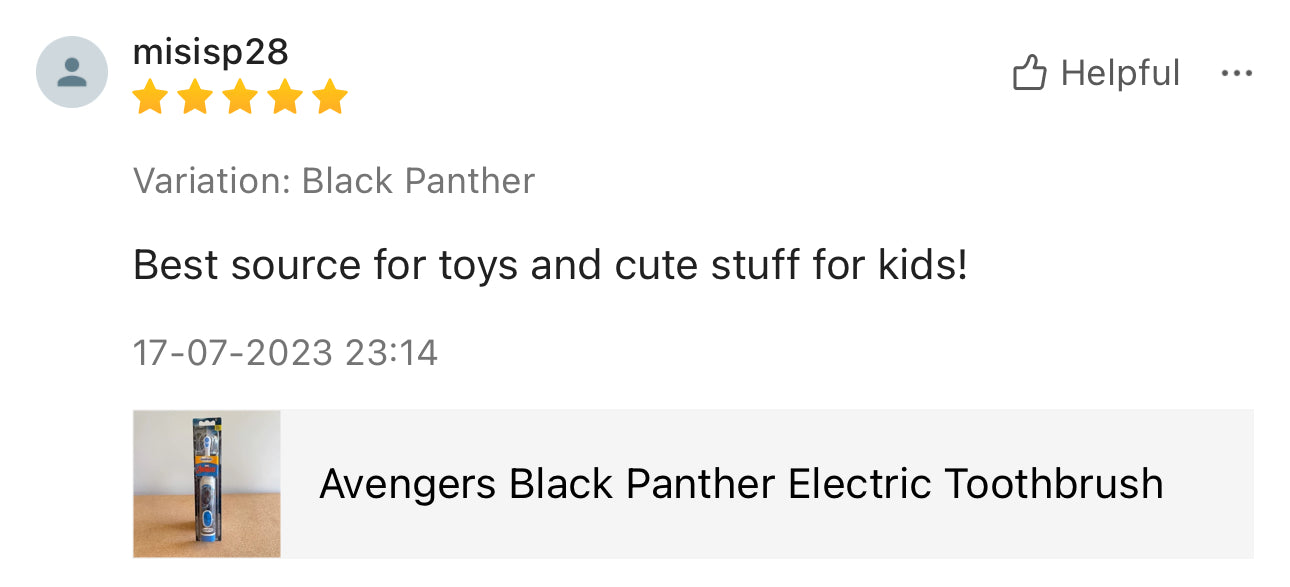
Task: Click the word "Best" in the review
Action: [177, 265]
